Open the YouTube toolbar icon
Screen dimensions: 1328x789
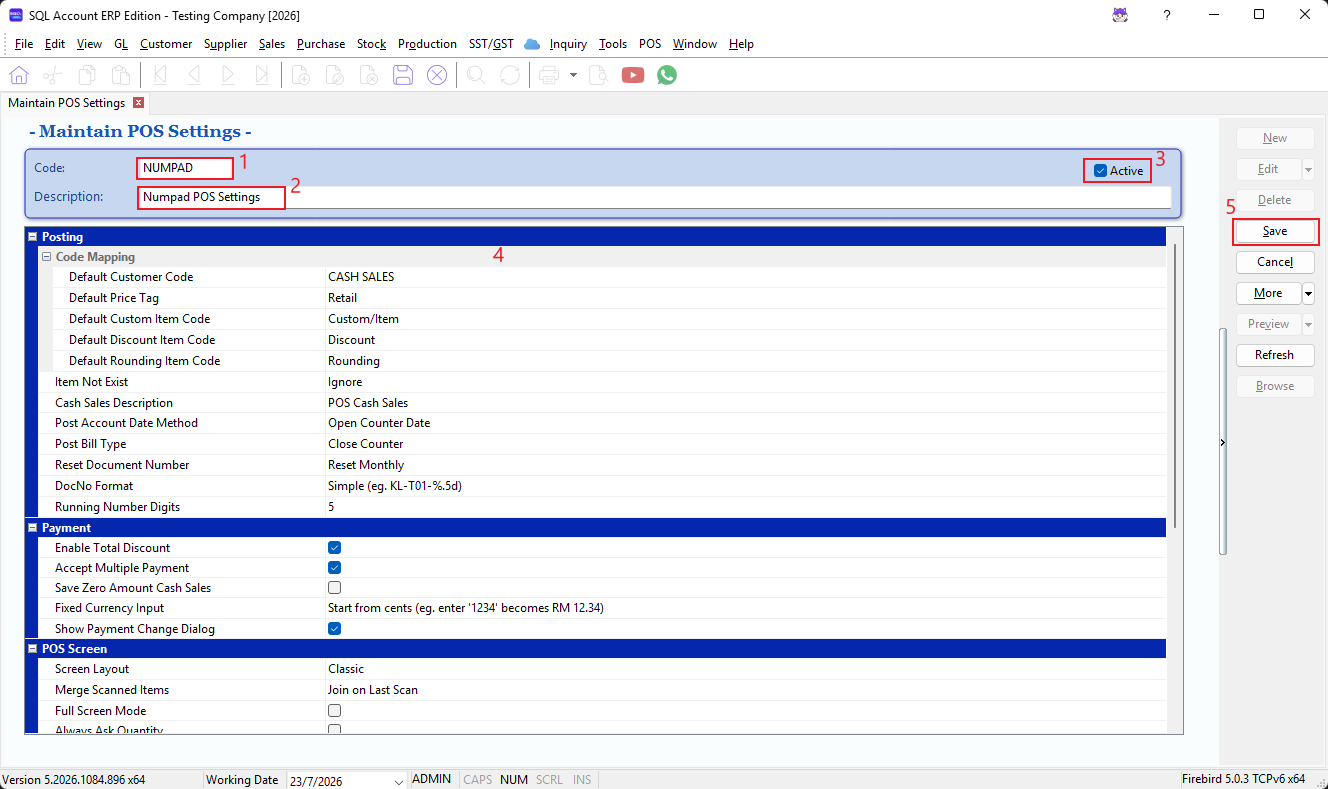[x=632, y=75]
